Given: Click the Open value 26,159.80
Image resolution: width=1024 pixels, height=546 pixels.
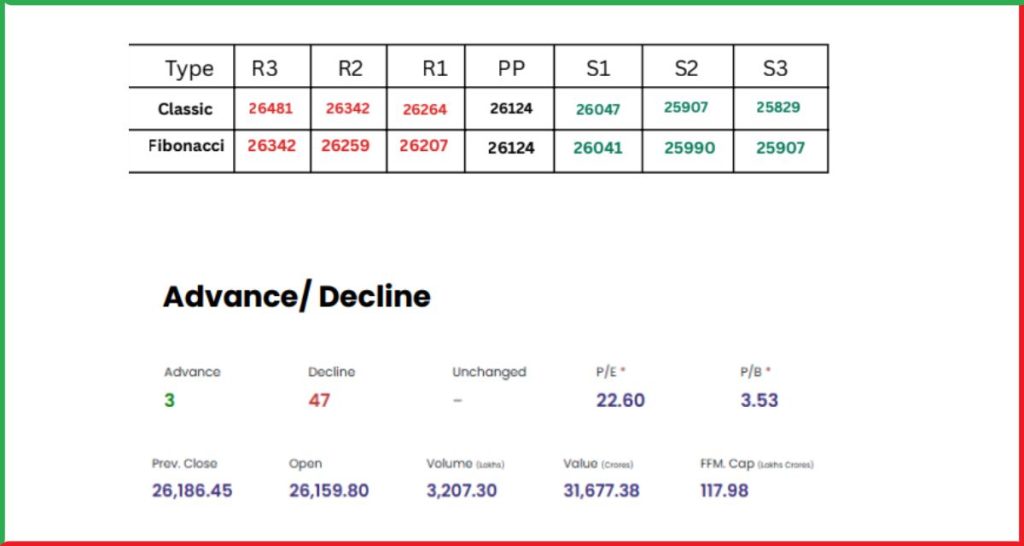Looking at the screenshot, I should tap(329, 490).
